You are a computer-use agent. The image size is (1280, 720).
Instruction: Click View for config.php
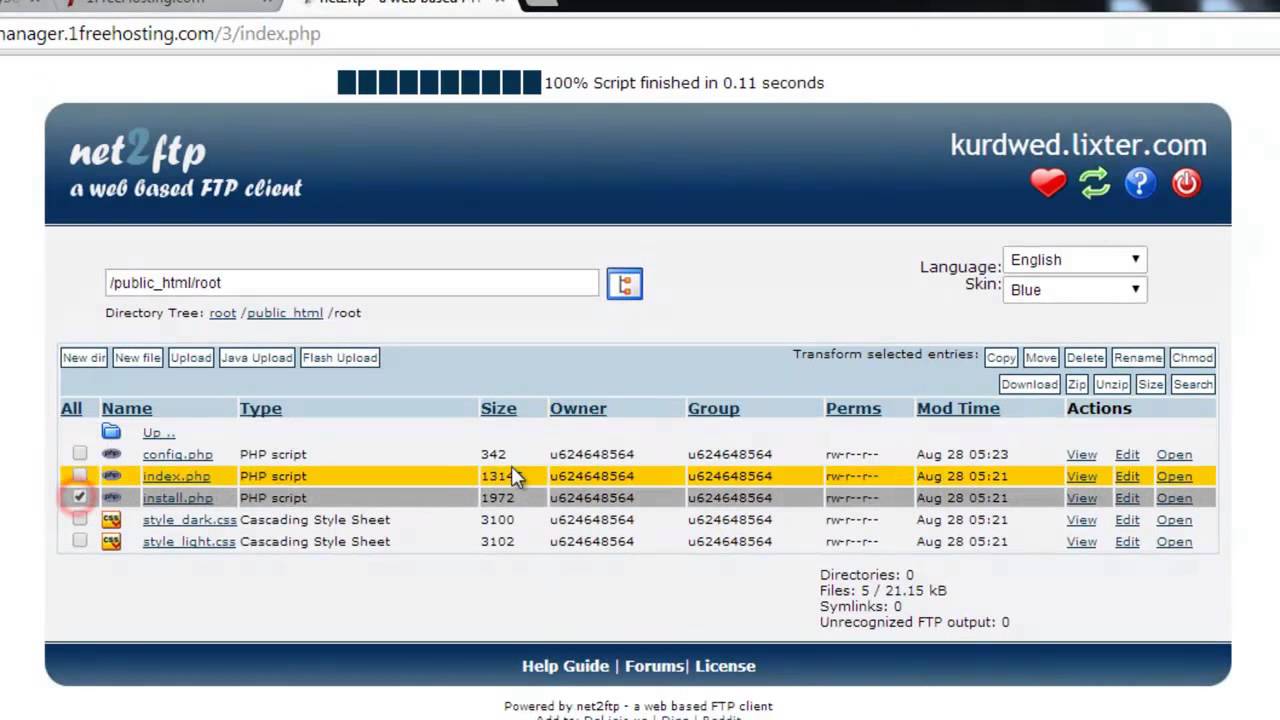[1081, 454]
